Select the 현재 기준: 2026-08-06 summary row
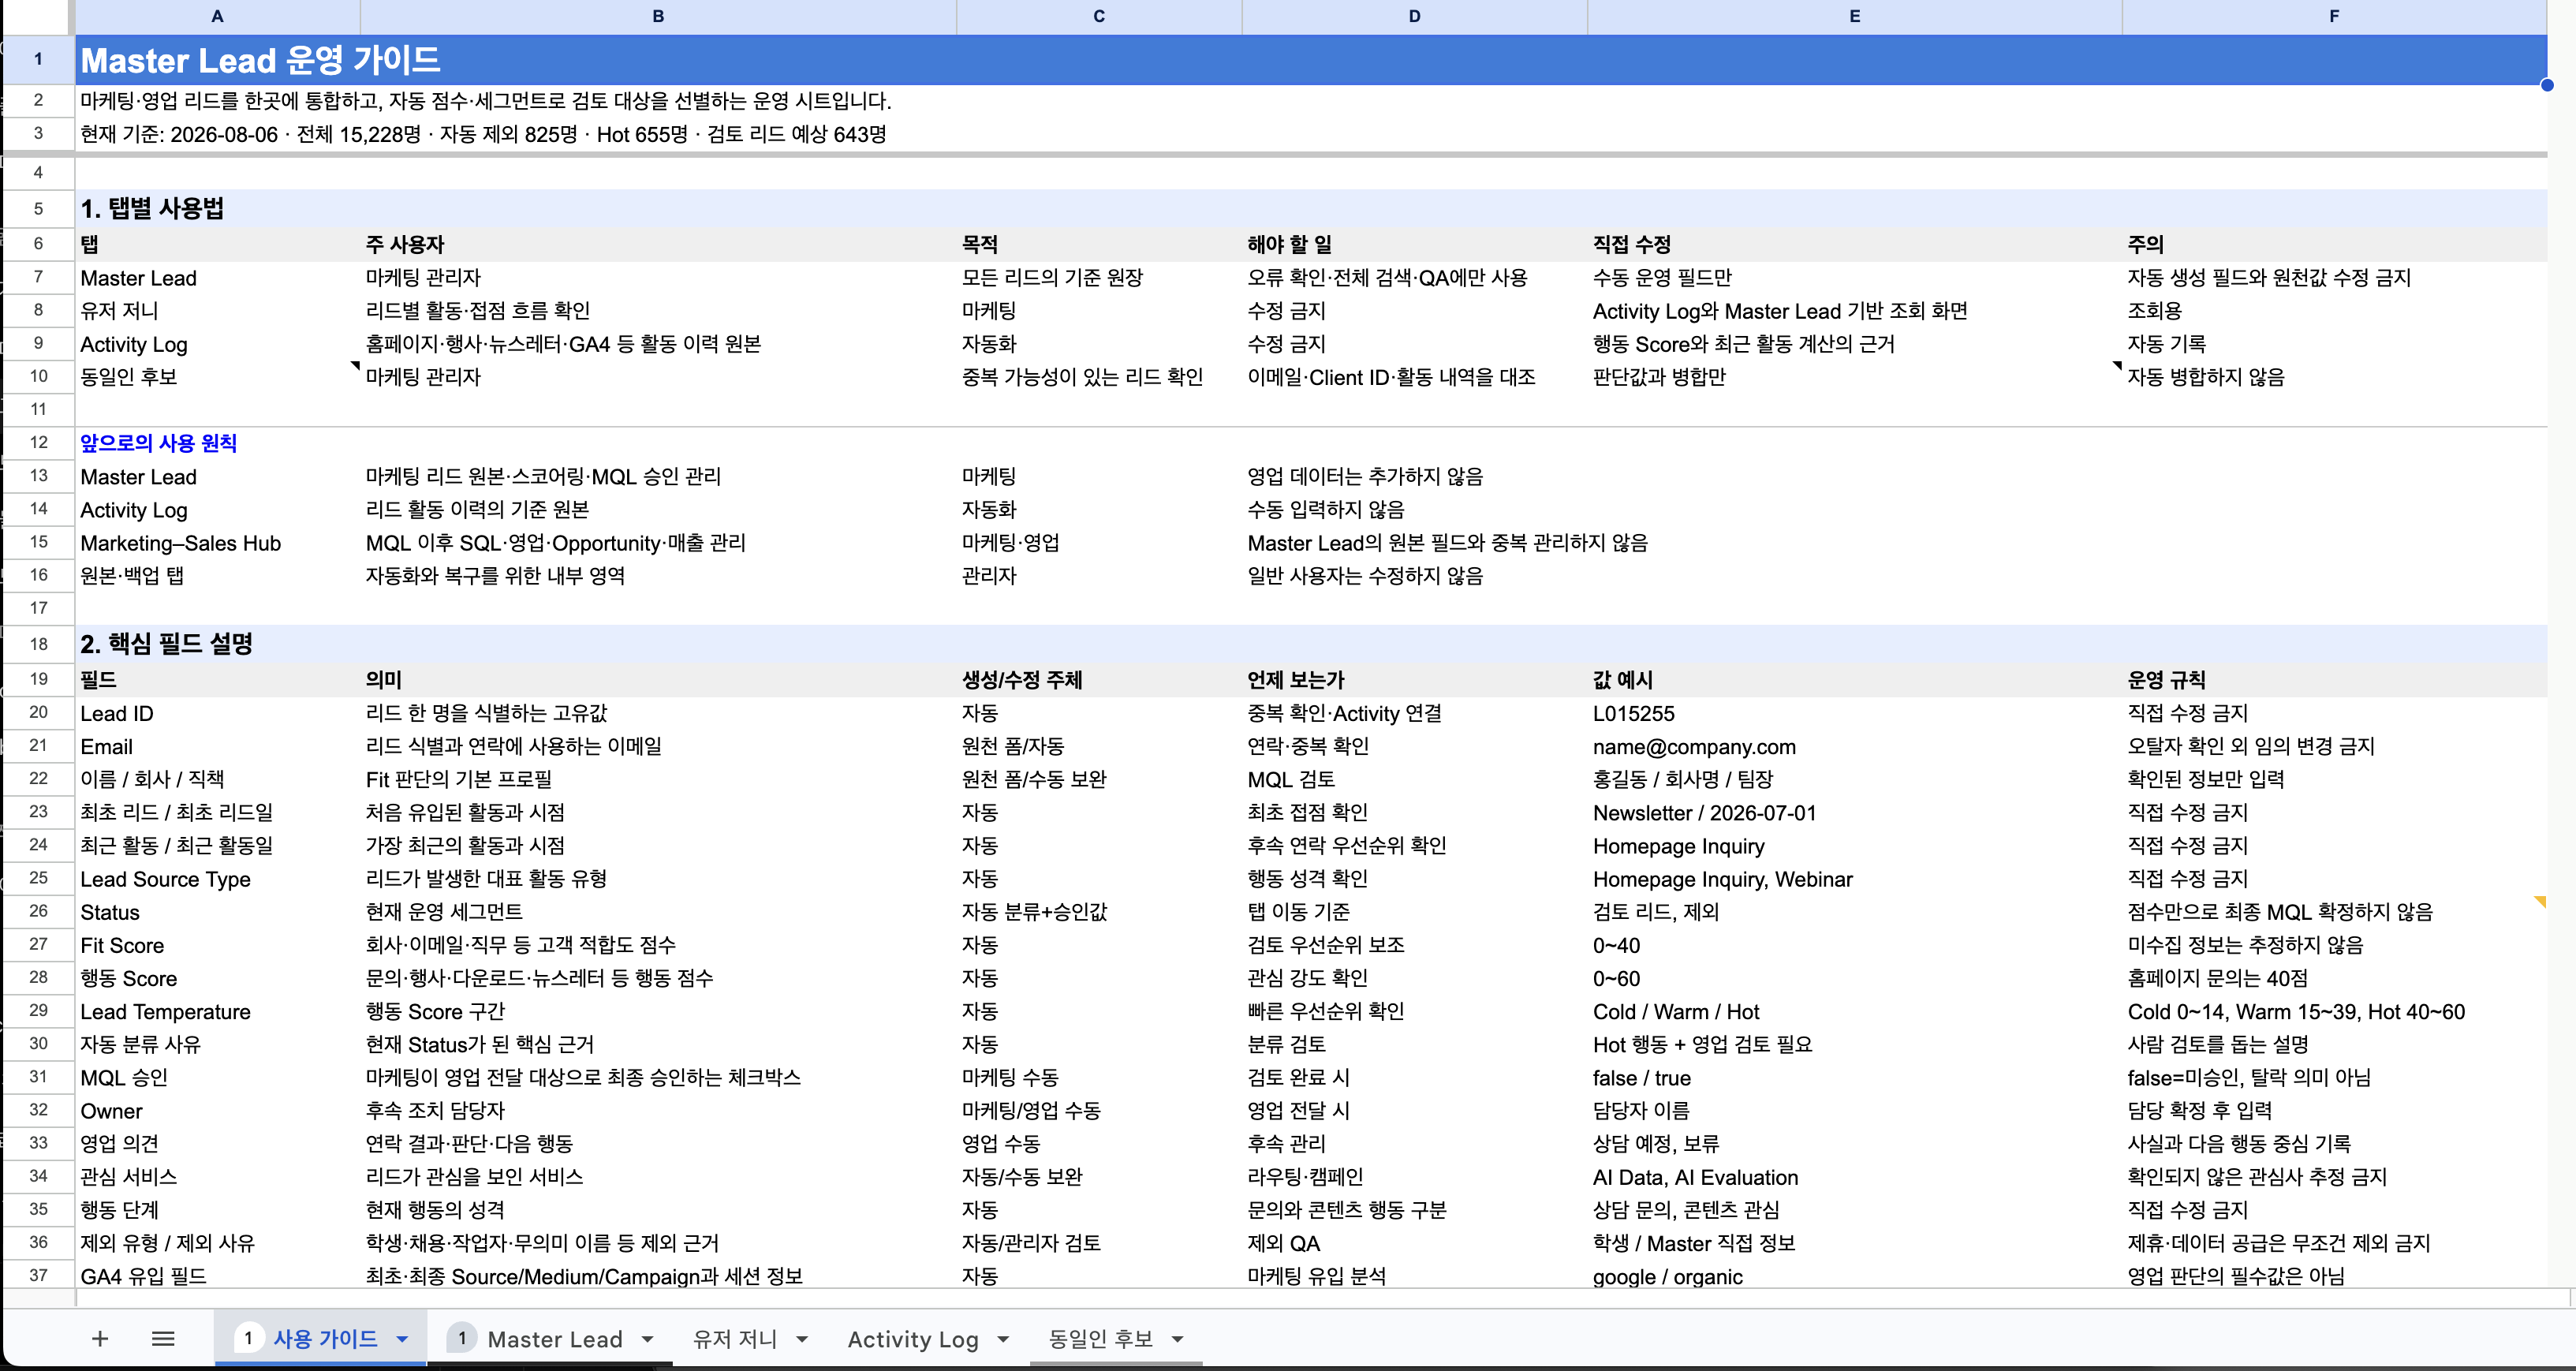 (x=1311, y=134)
